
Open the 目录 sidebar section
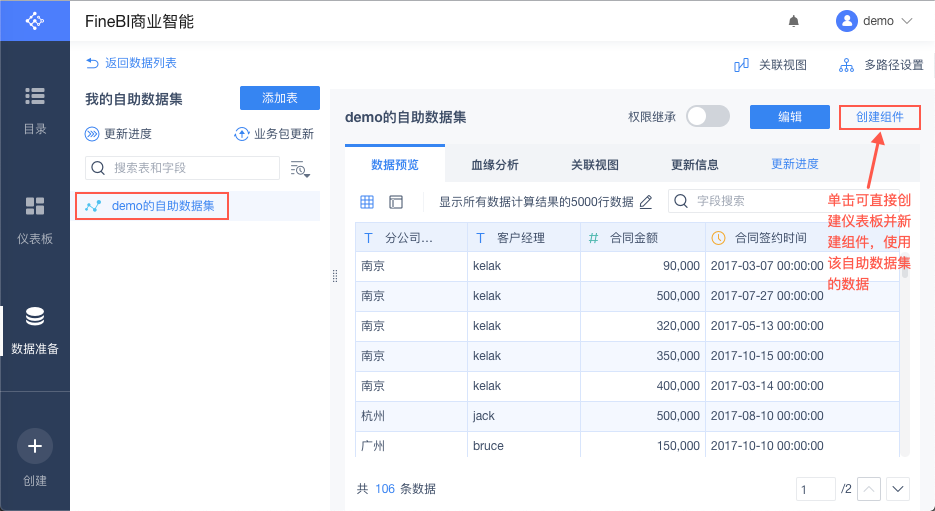(x=35, y=111)
